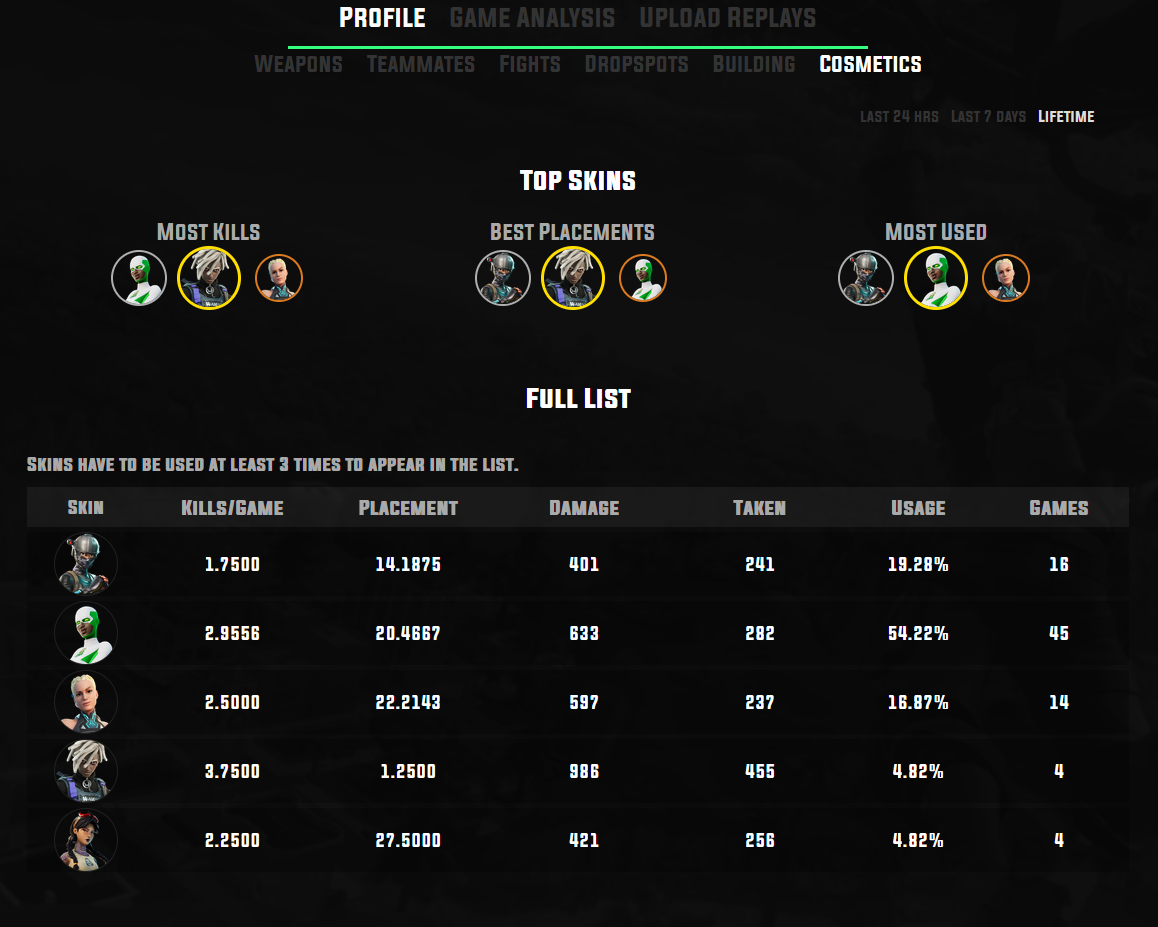Switch to the Dropspots sub-tab
Screen dimensions: 1158x927
tap(637, 64)
